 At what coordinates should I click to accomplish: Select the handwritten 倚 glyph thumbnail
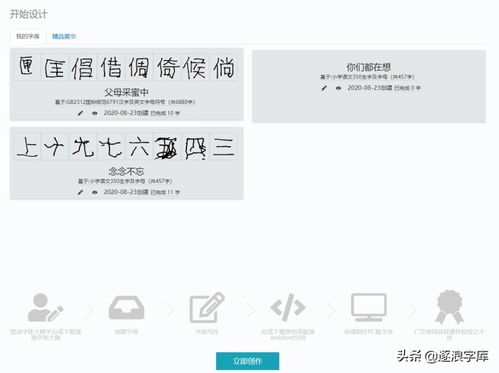[167, 67]
